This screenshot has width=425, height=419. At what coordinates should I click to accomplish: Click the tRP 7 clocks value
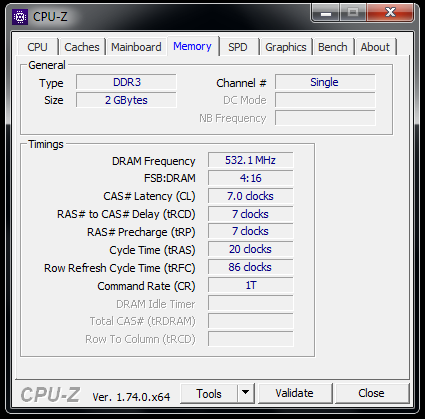click(x=251, y=232)
